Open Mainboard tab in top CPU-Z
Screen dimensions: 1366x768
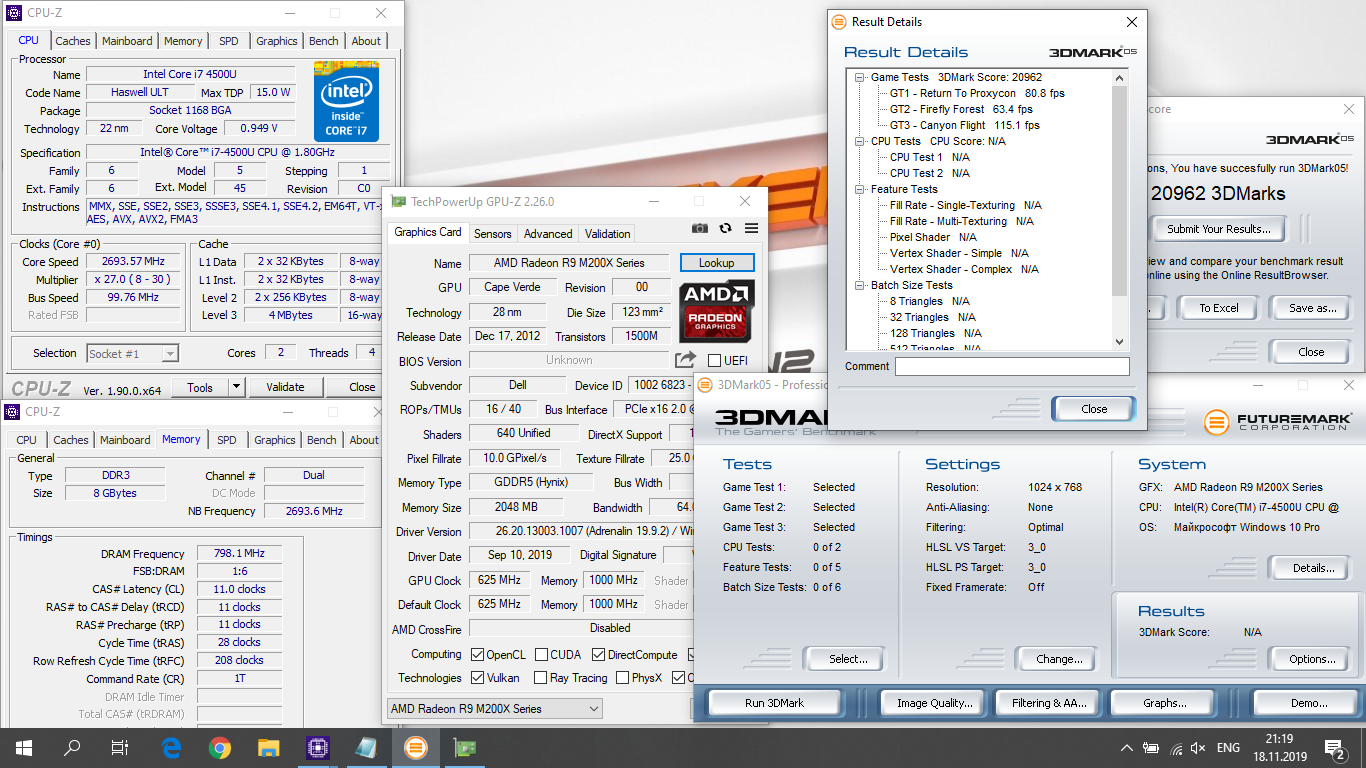tap(127, 41)
